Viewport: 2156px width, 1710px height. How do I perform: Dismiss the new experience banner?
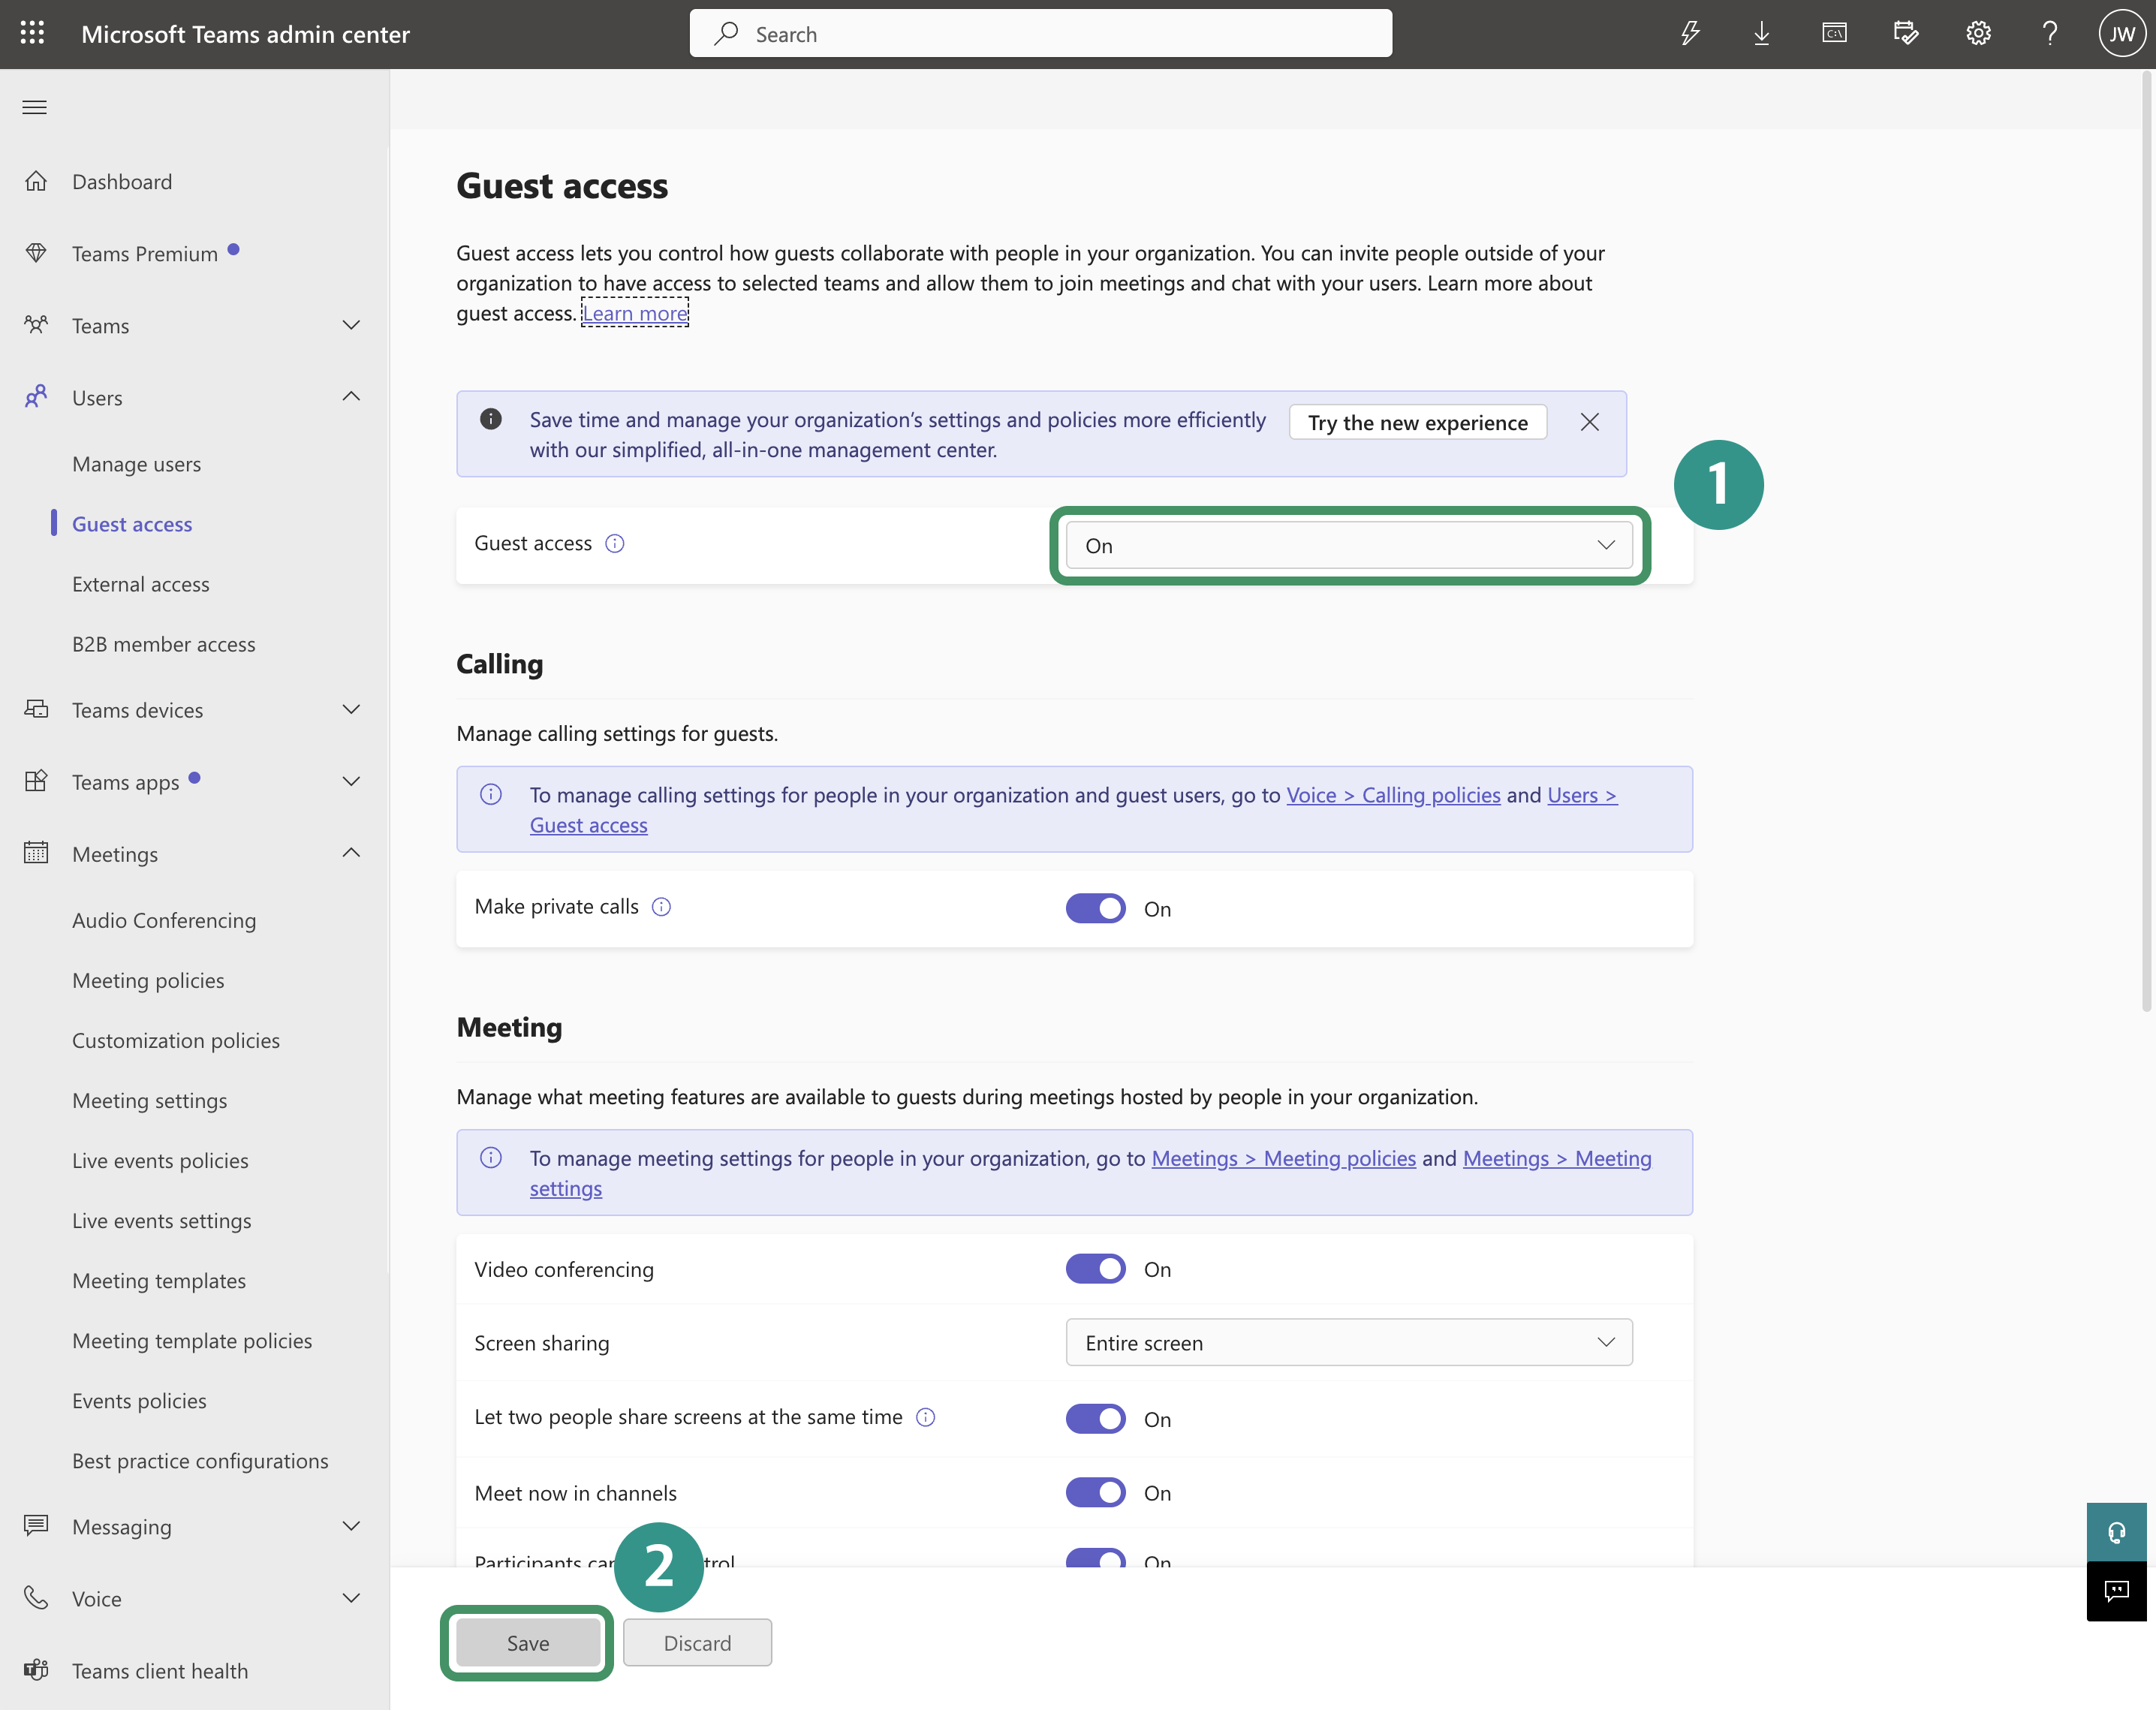[x=1589, y=422]
